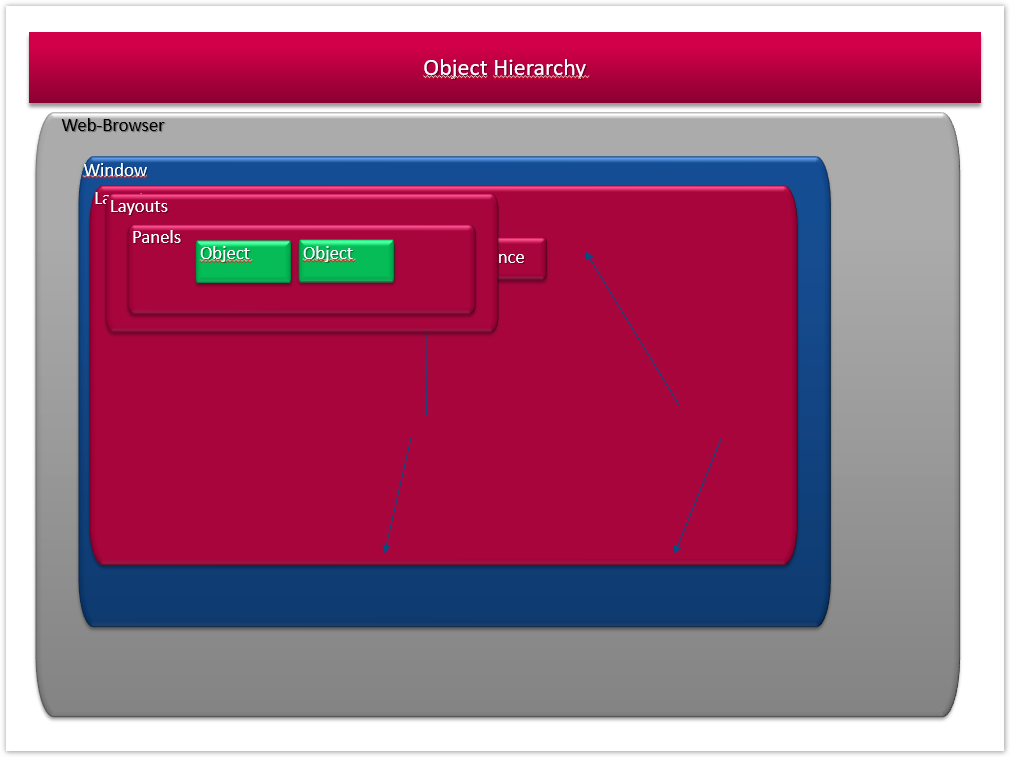This screenshot has height=757, width=1010.
Task: Click the Layouts box area below the Panels box
Action: [x=300, y=323]
